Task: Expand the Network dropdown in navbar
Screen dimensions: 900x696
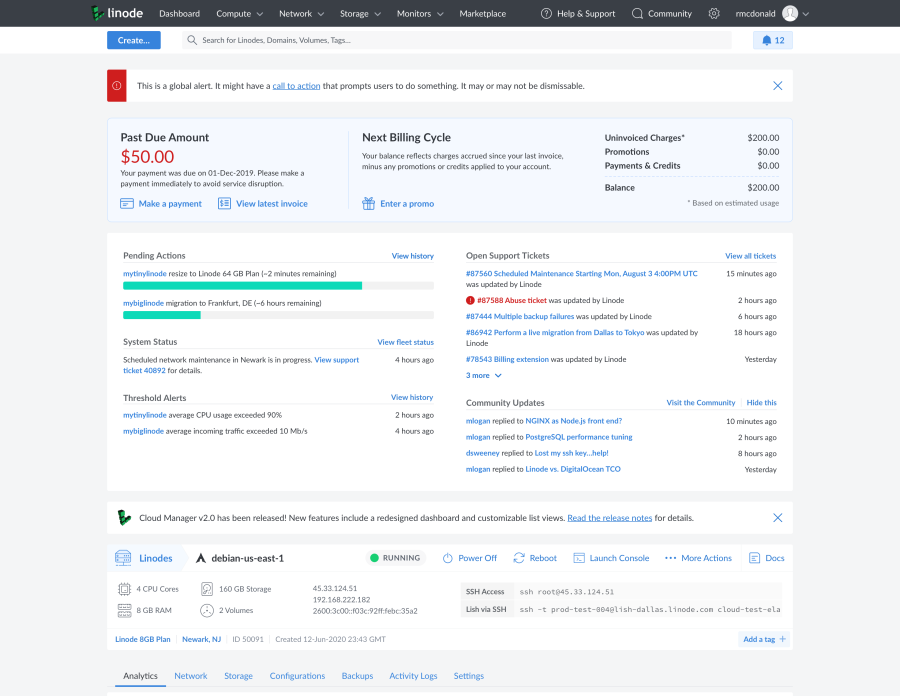Action: (x=301, y=13)
